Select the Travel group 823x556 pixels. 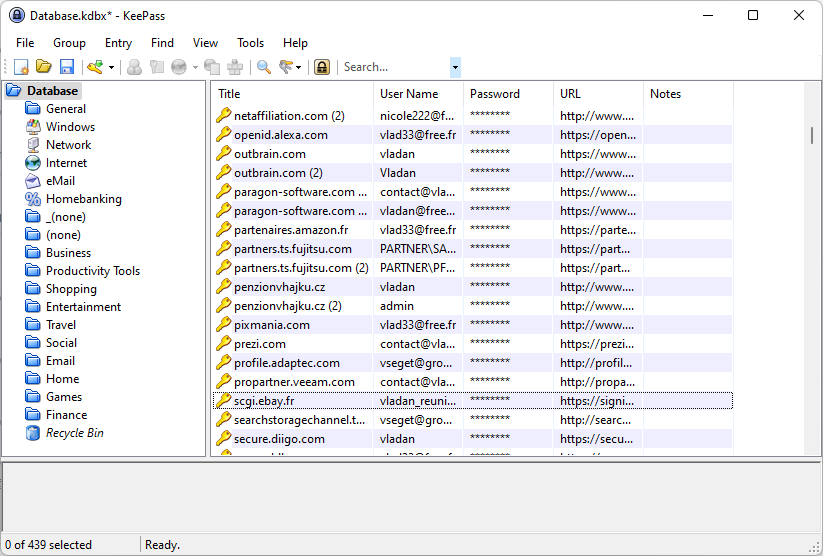pyautogui.click(x=61, y=324)
